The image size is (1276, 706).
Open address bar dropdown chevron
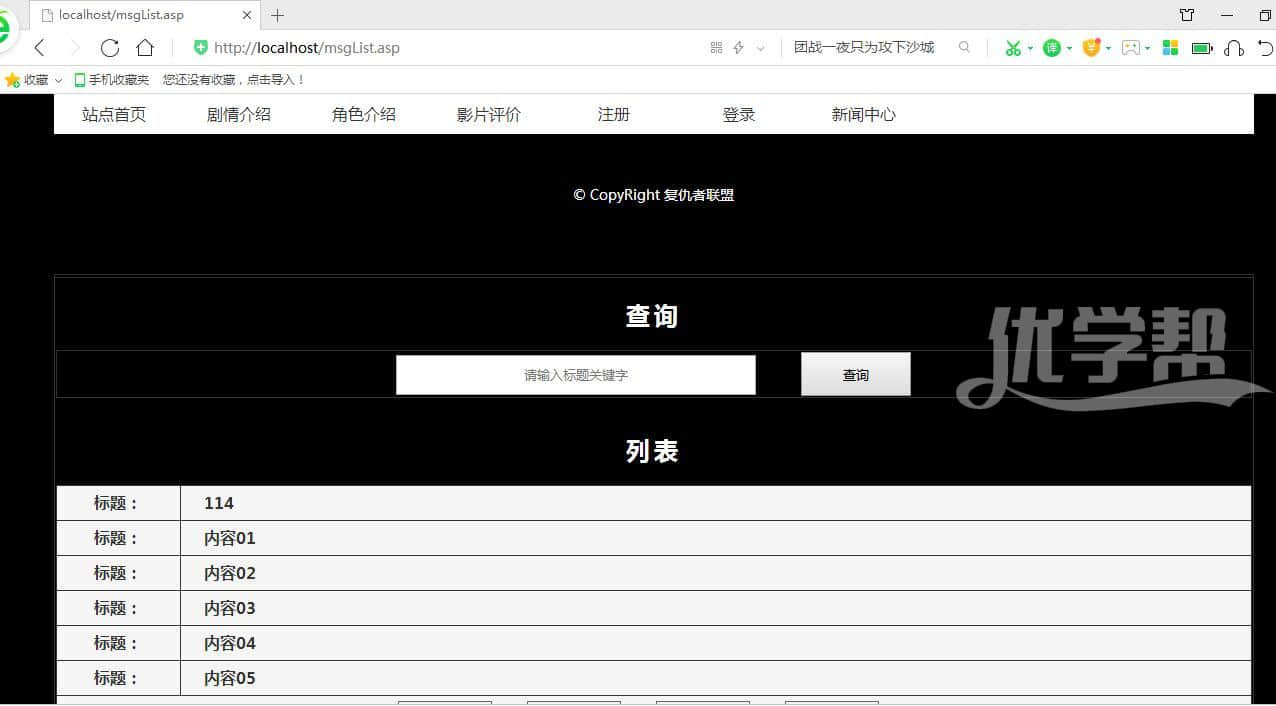coord(760,48)
